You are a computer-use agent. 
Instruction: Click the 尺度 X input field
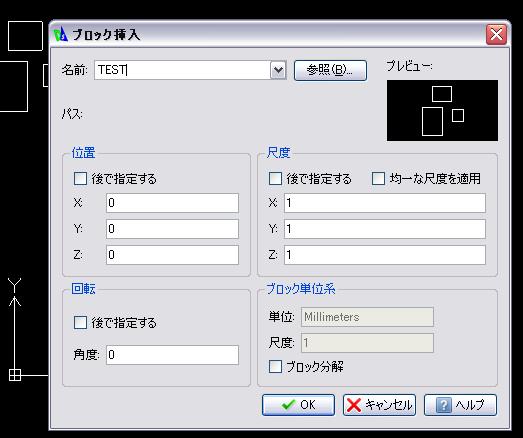tap(385, 202)
